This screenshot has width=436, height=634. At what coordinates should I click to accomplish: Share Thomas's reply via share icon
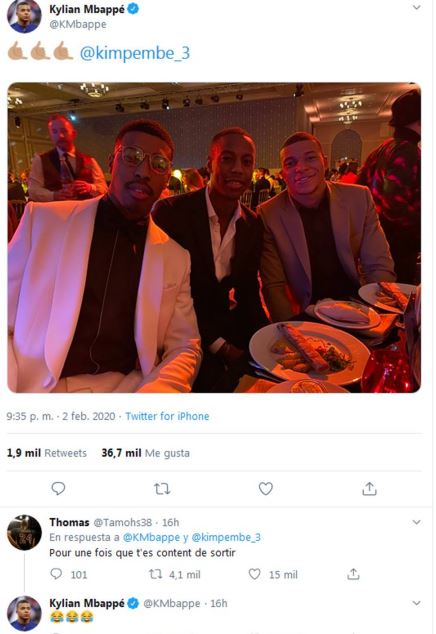(353, 574)
